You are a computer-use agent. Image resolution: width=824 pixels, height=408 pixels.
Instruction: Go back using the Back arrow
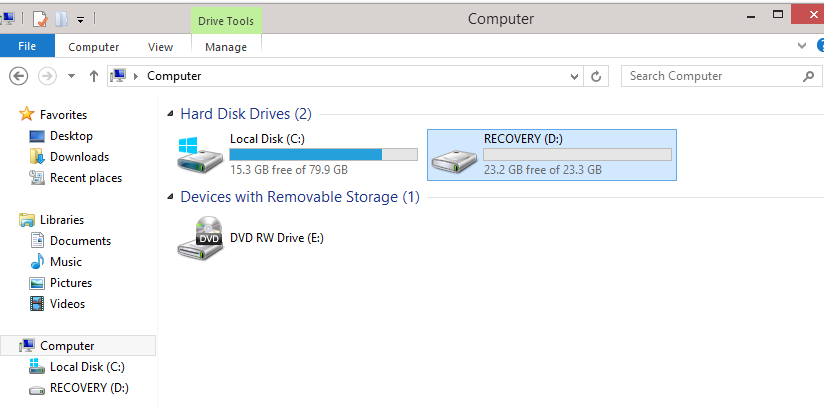(18, 76)
